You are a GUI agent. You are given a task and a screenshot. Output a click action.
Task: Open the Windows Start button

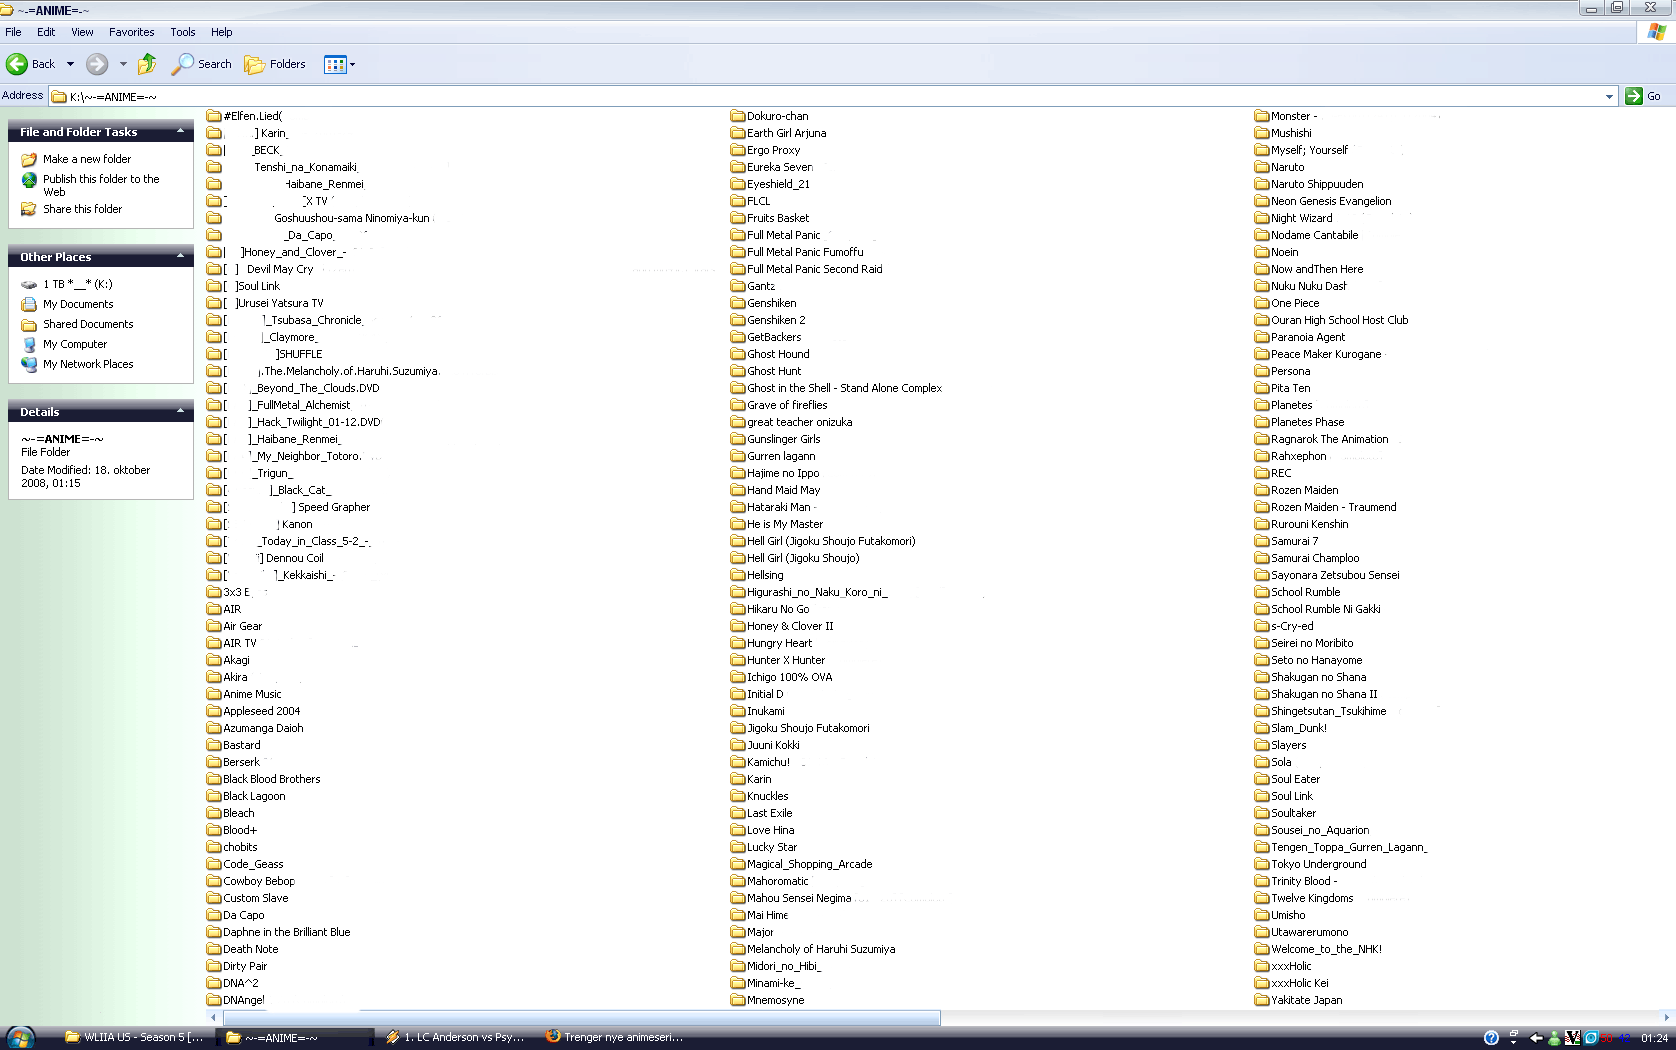coord(20,1037)
